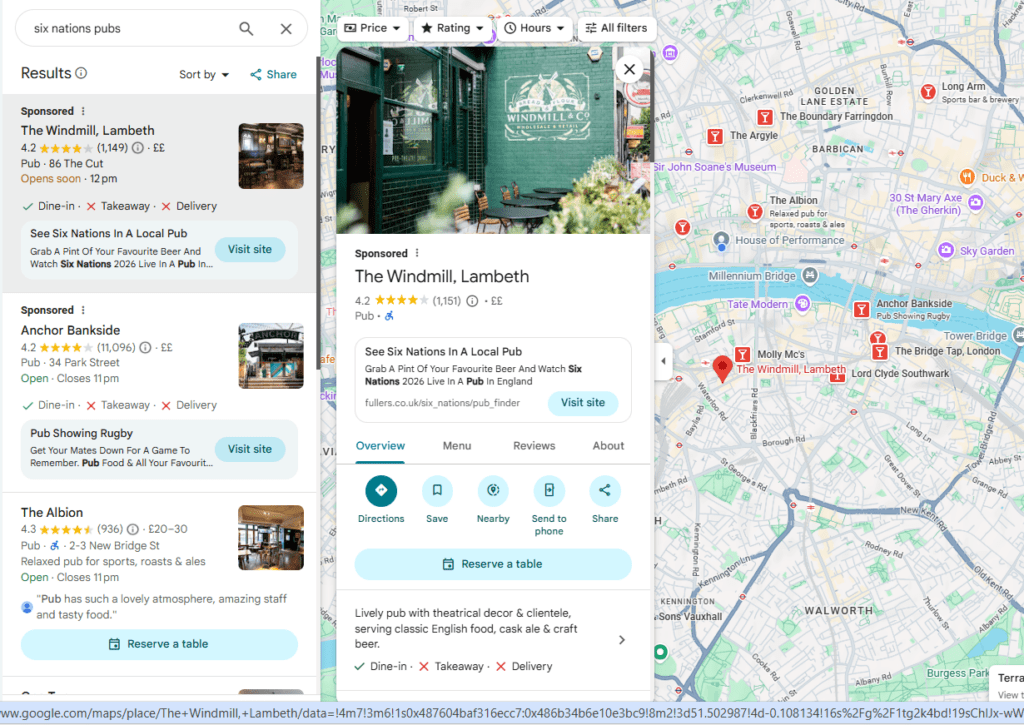The image size is (1024, 725).
Task: Click the Directions icon
Action: 381,491
